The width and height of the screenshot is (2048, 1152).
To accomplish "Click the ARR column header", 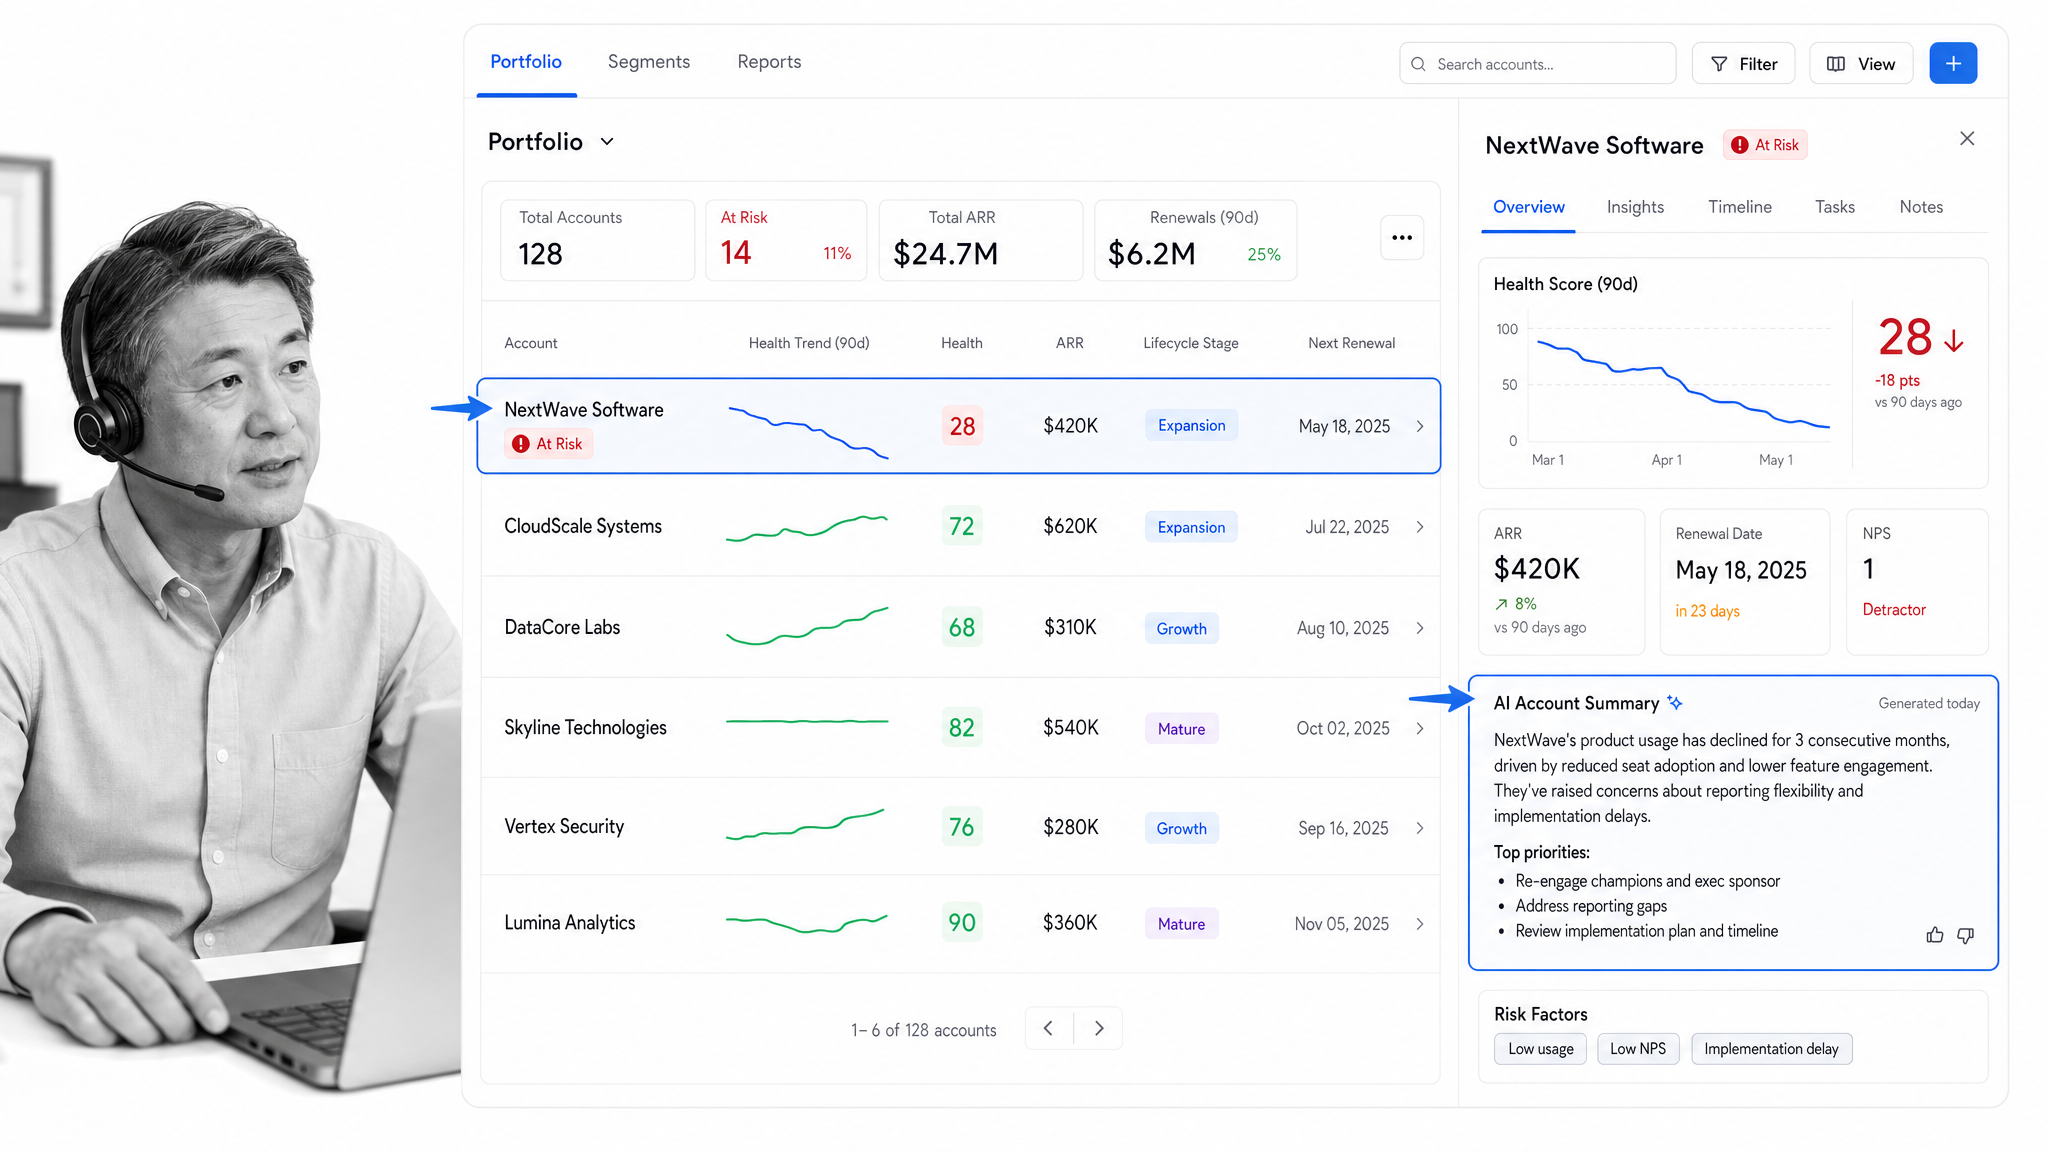I will click(1069, 343).
